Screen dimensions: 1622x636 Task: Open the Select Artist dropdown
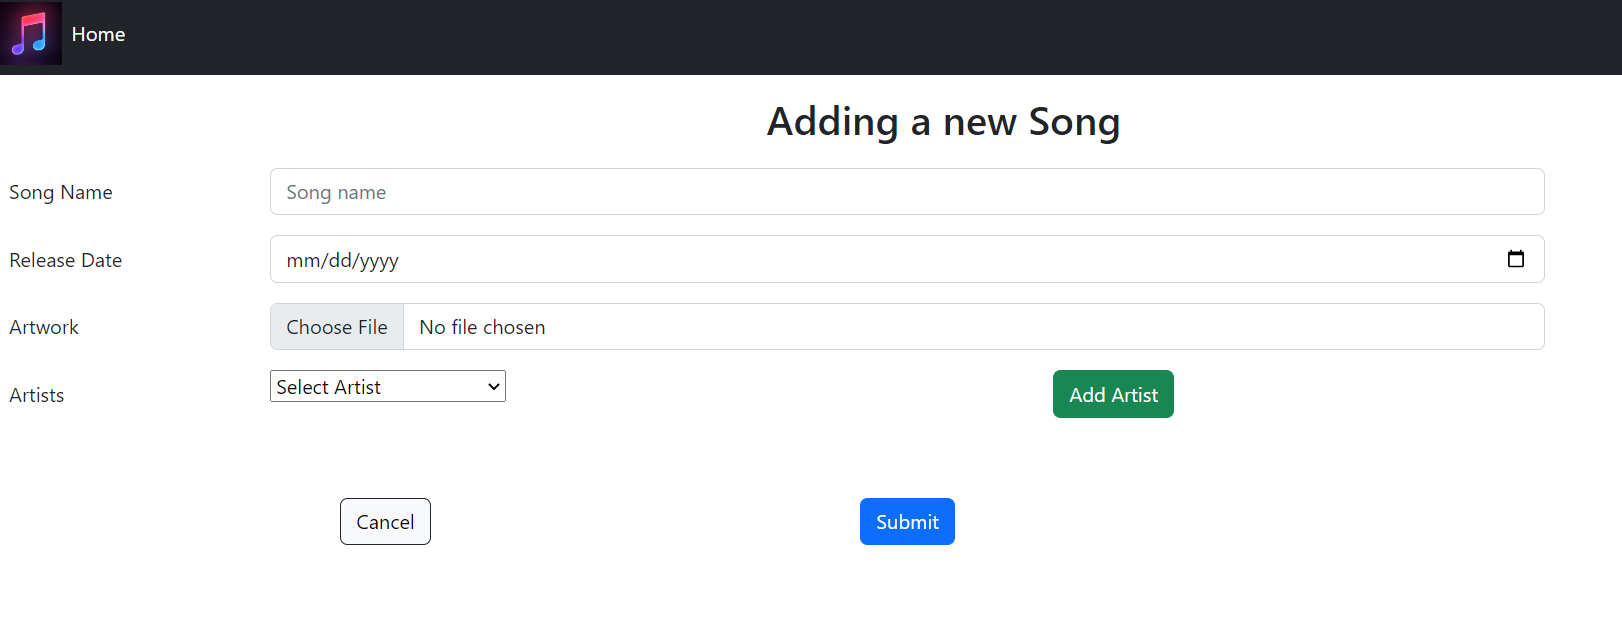point(387,386)
